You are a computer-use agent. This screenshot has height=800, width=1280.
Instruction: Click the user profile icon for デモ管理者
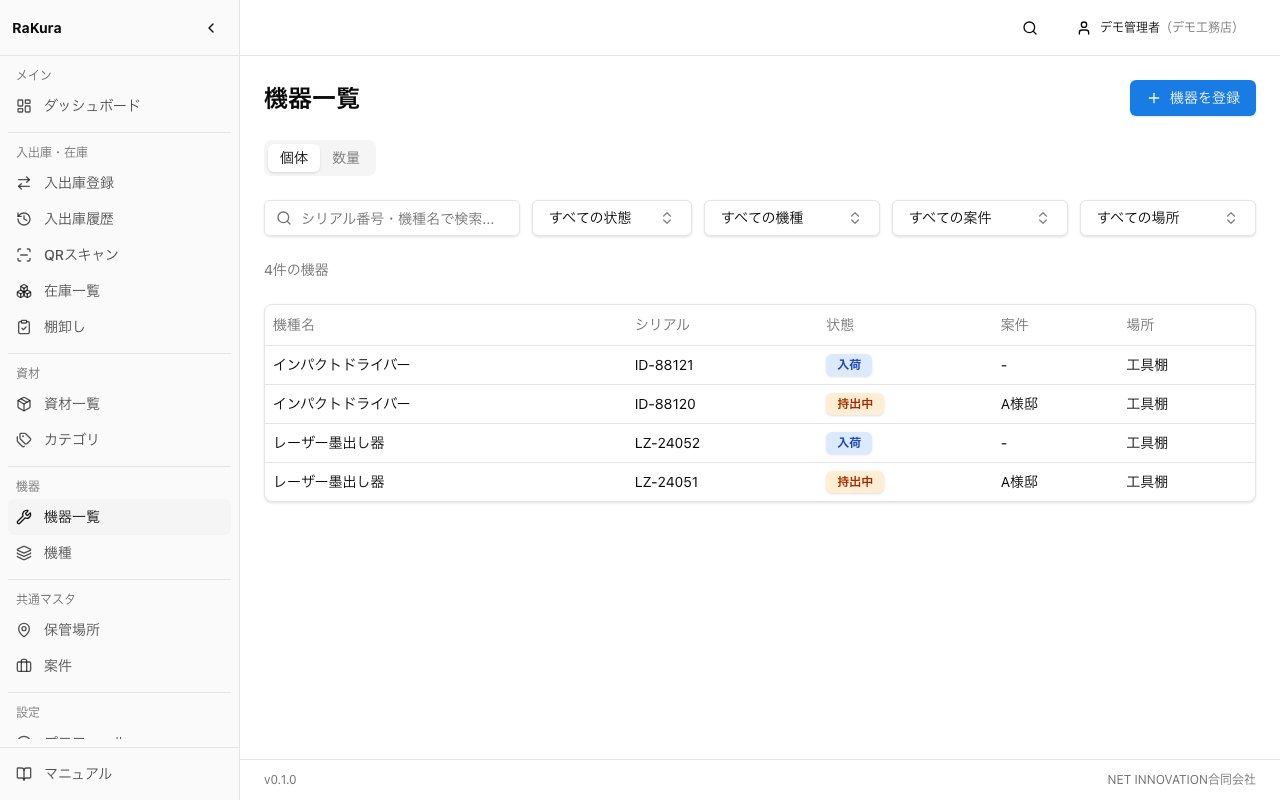(1084, 28)
